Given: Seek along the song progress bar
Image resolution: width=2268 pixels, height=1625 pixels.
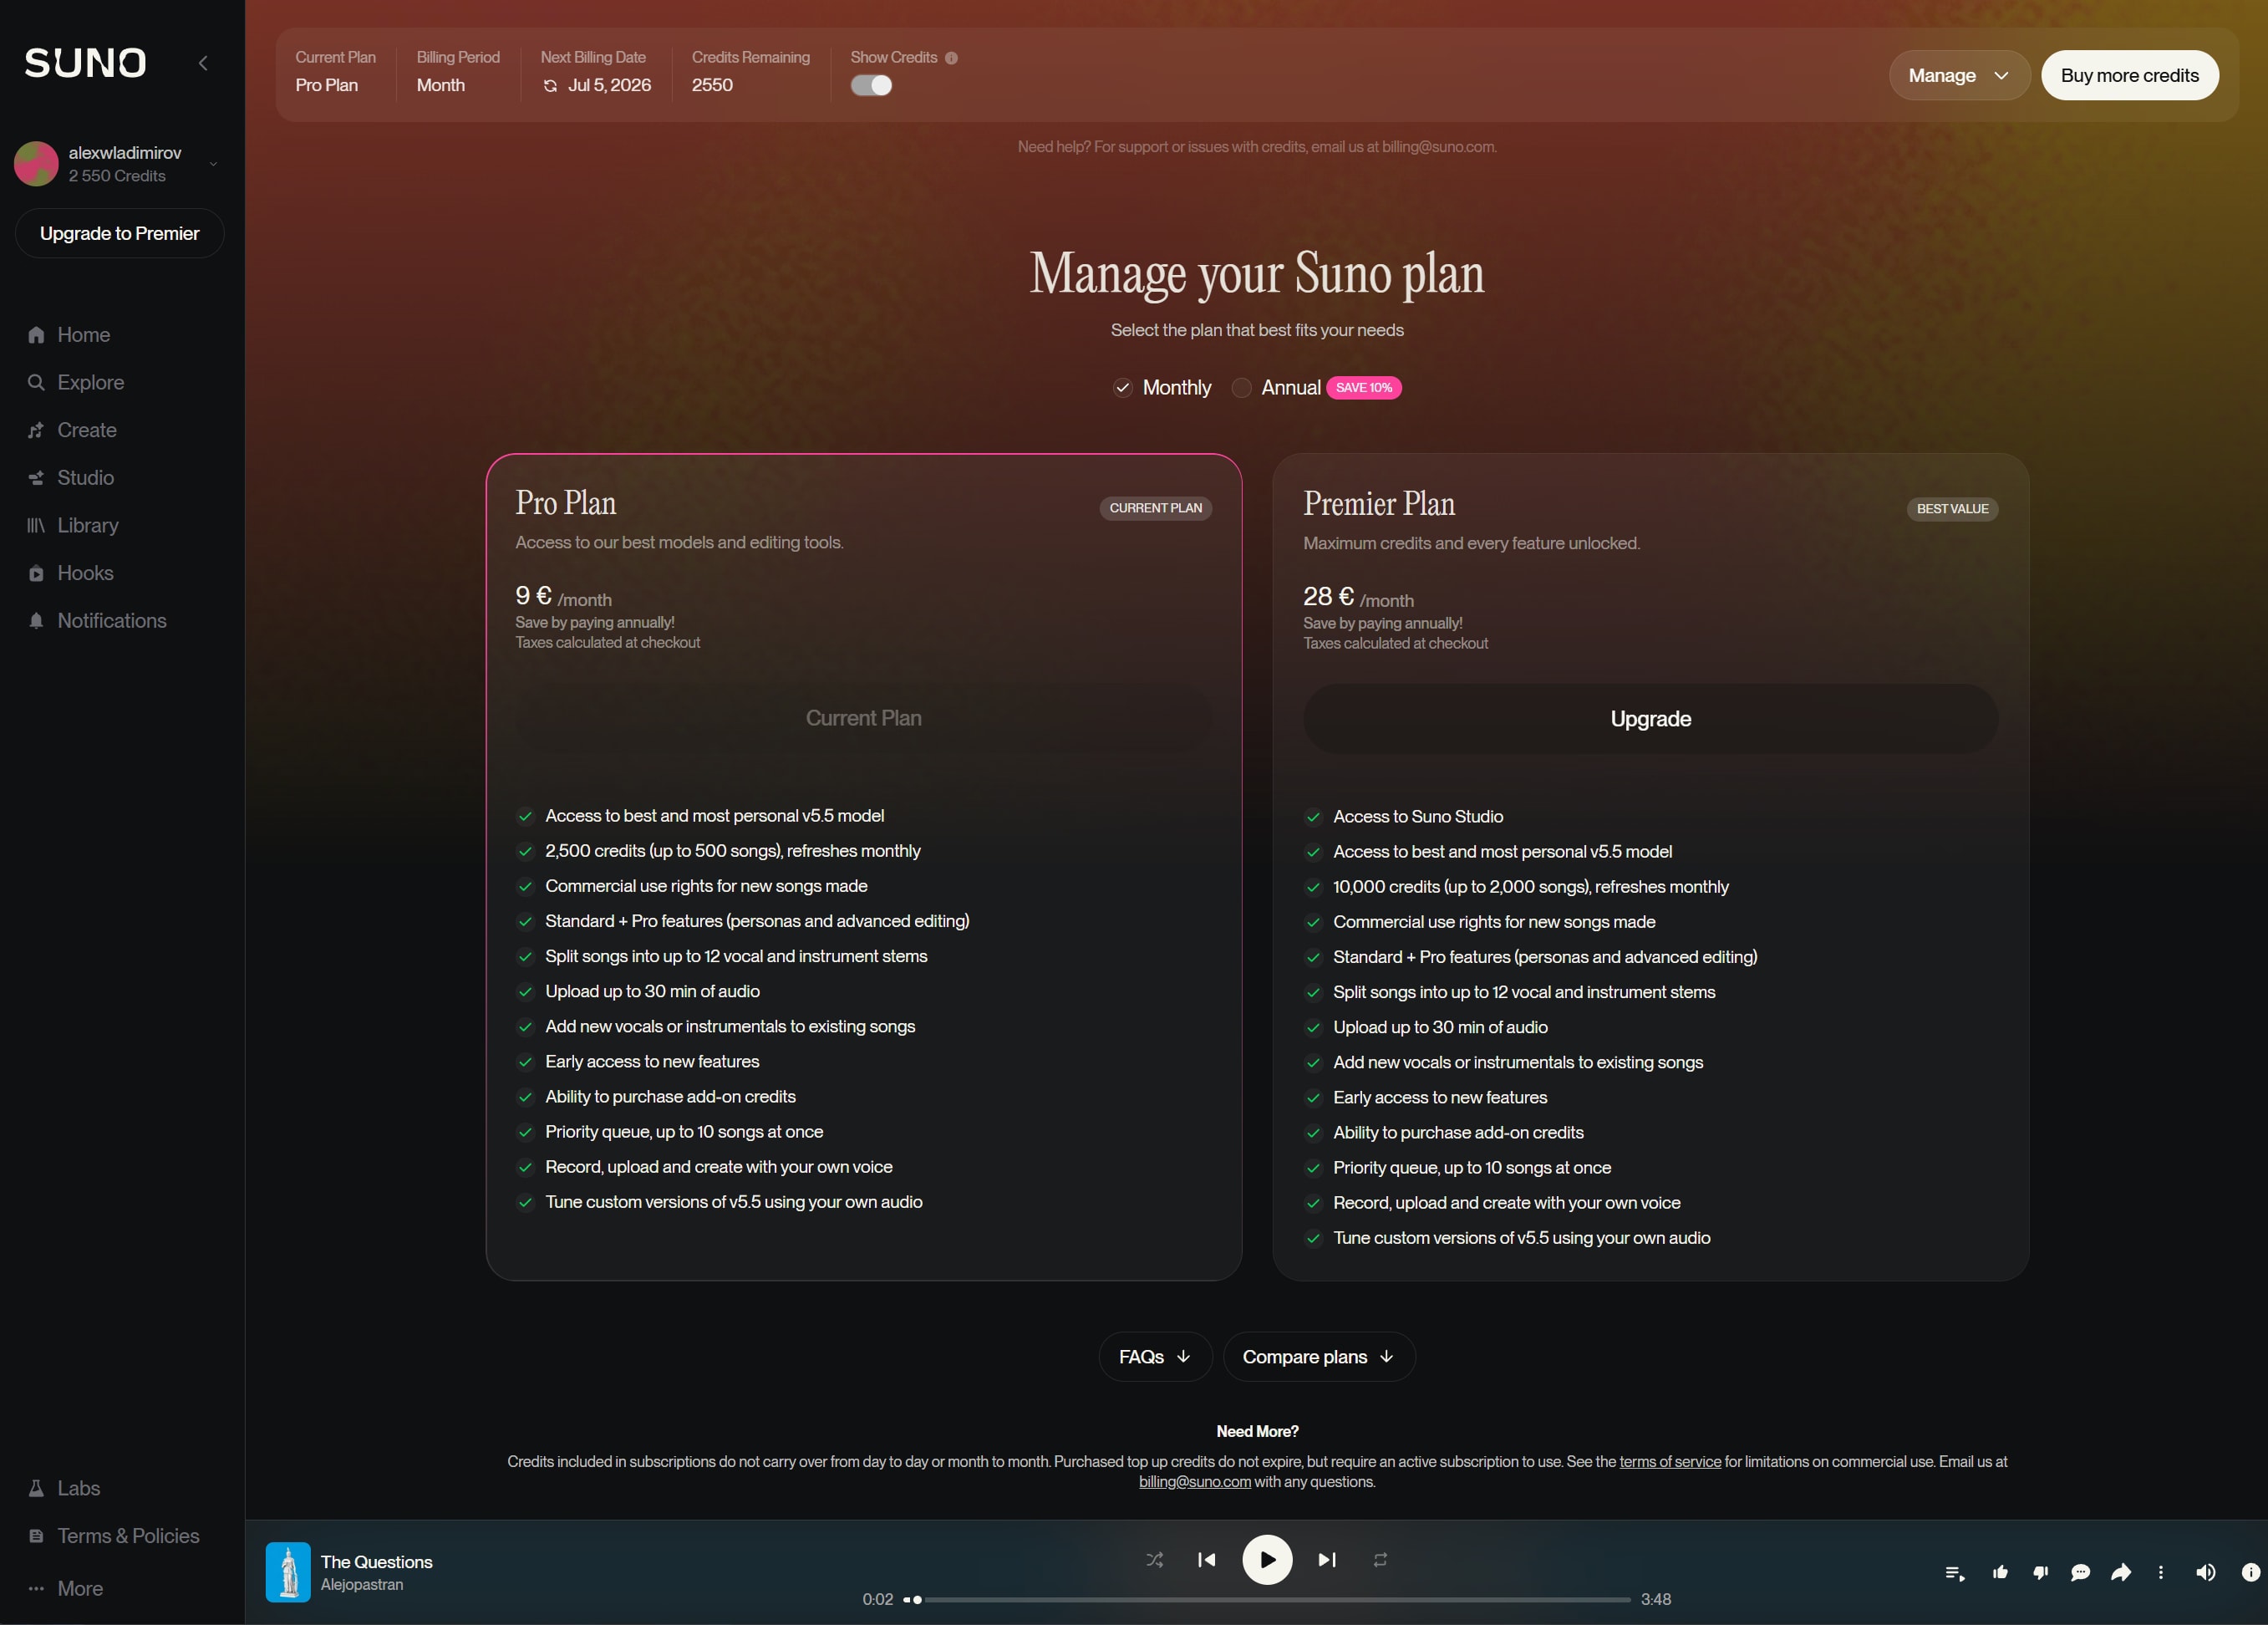Looking at the screenshot, I should click(x=1266, y=1599).
